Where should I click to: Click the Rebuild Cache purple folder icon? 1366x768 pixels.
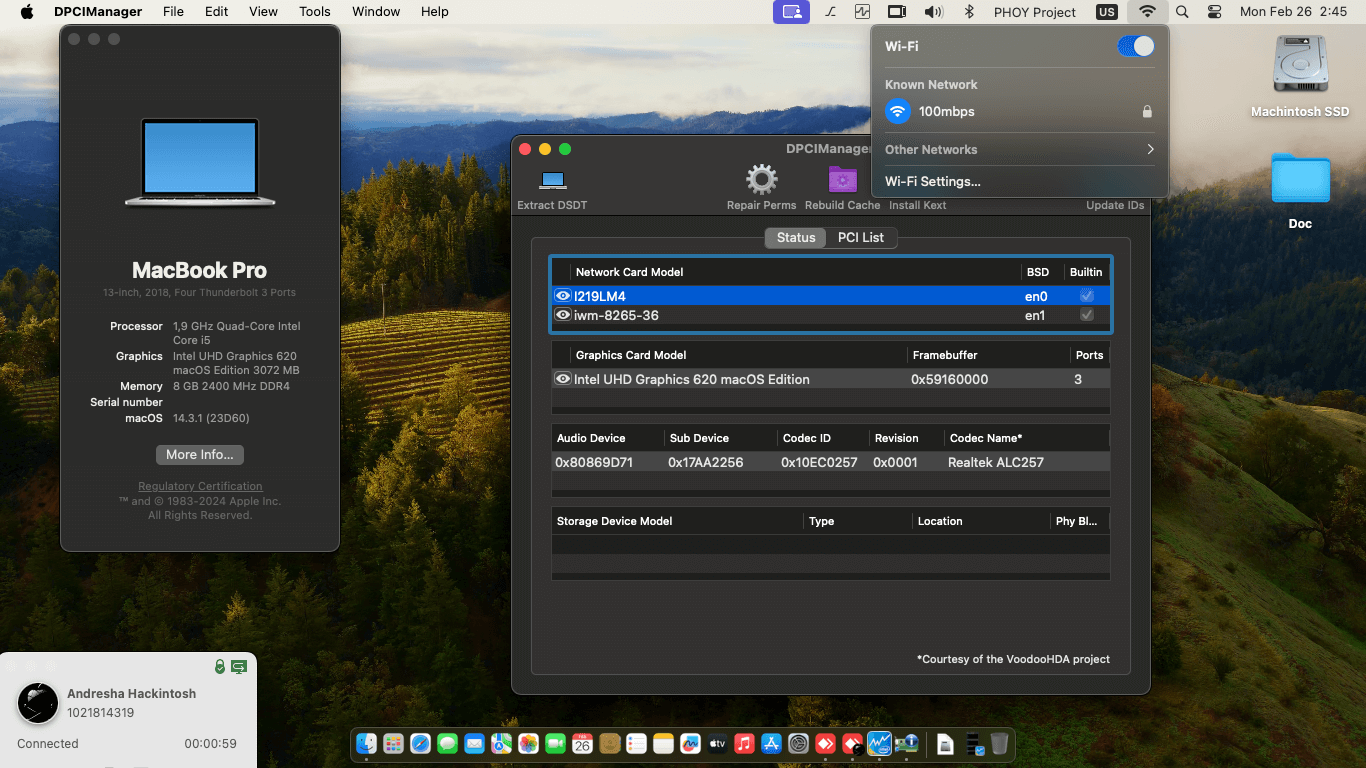tap(841, 178)
